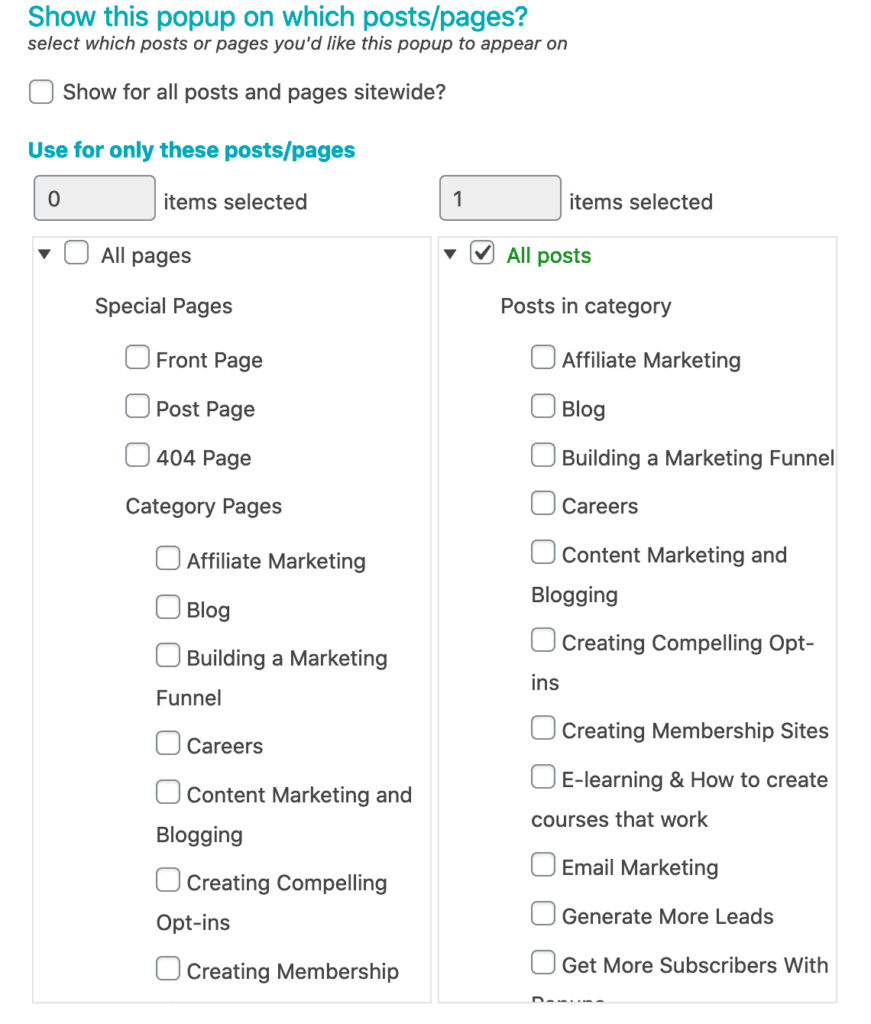Tick Building a Marketing Funnel posts checkbox
This screenshot has width=871, height=1024.
pyautogui.click(x=543, y=456)
